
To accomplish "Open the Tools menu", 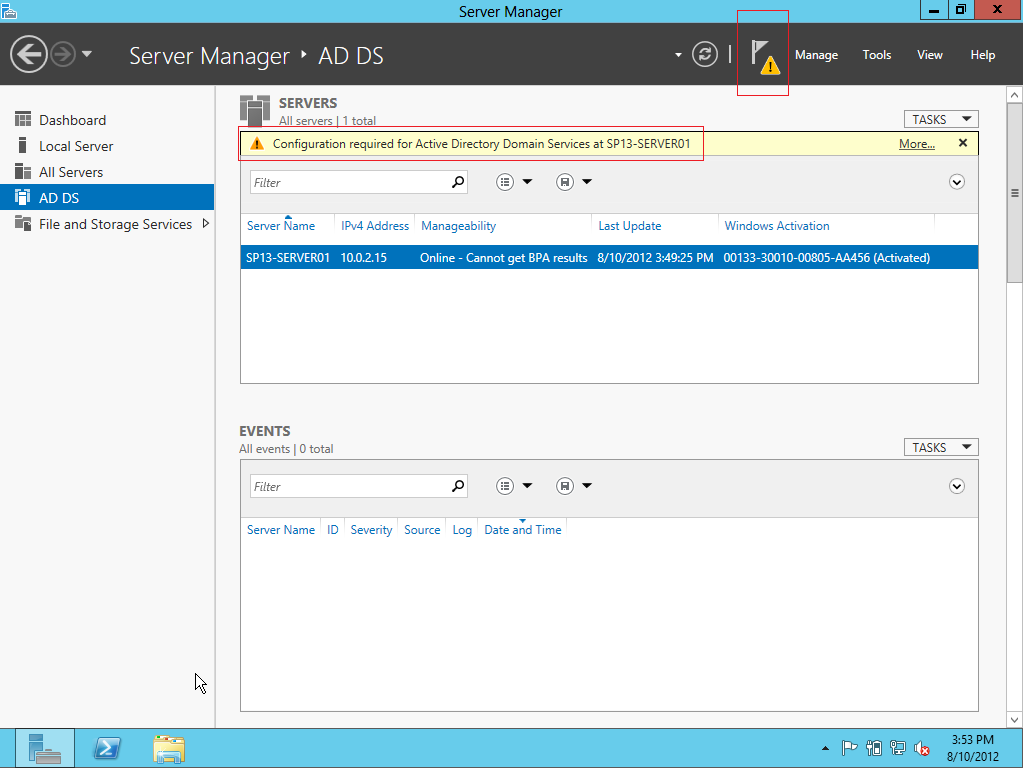I will 876,55.
